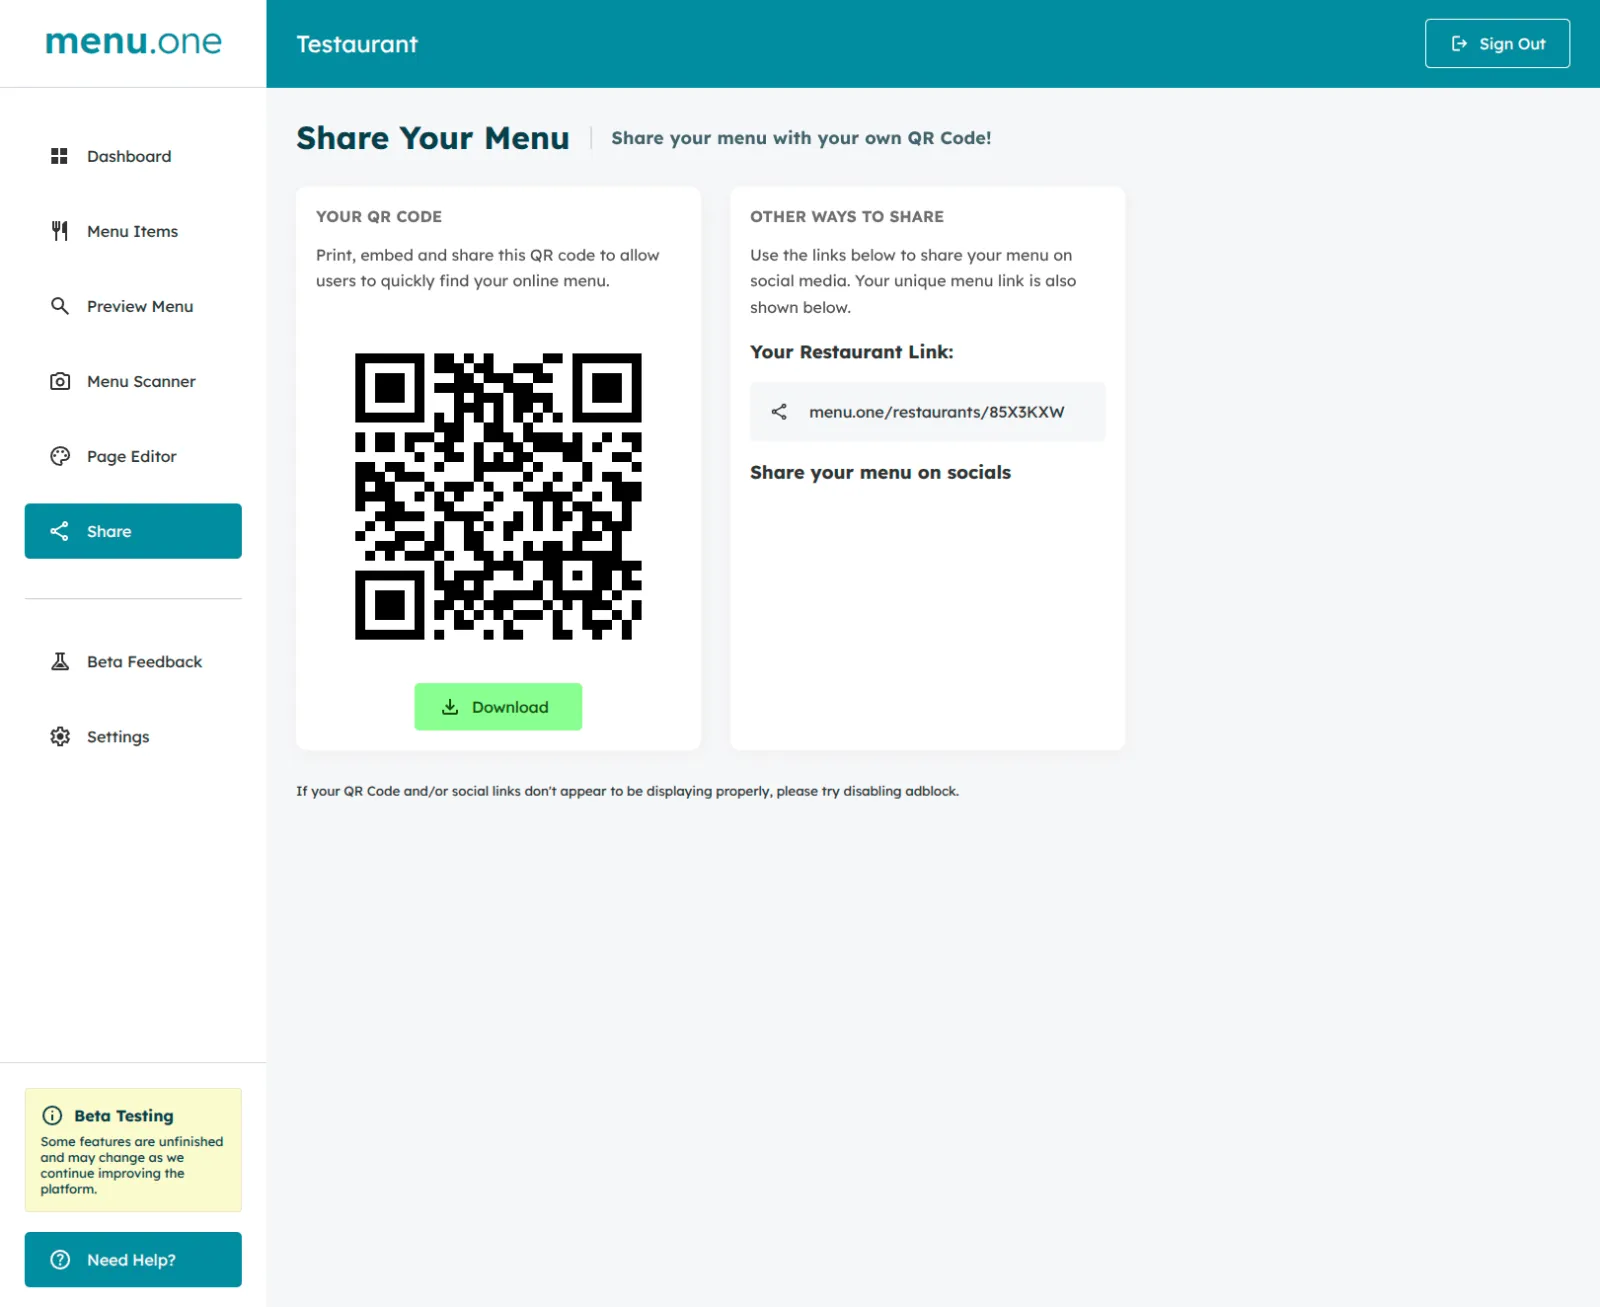The height and width of the screenshot is (1307, 1600).
Task: Go to Menu Items
Action: click(133, 231)
